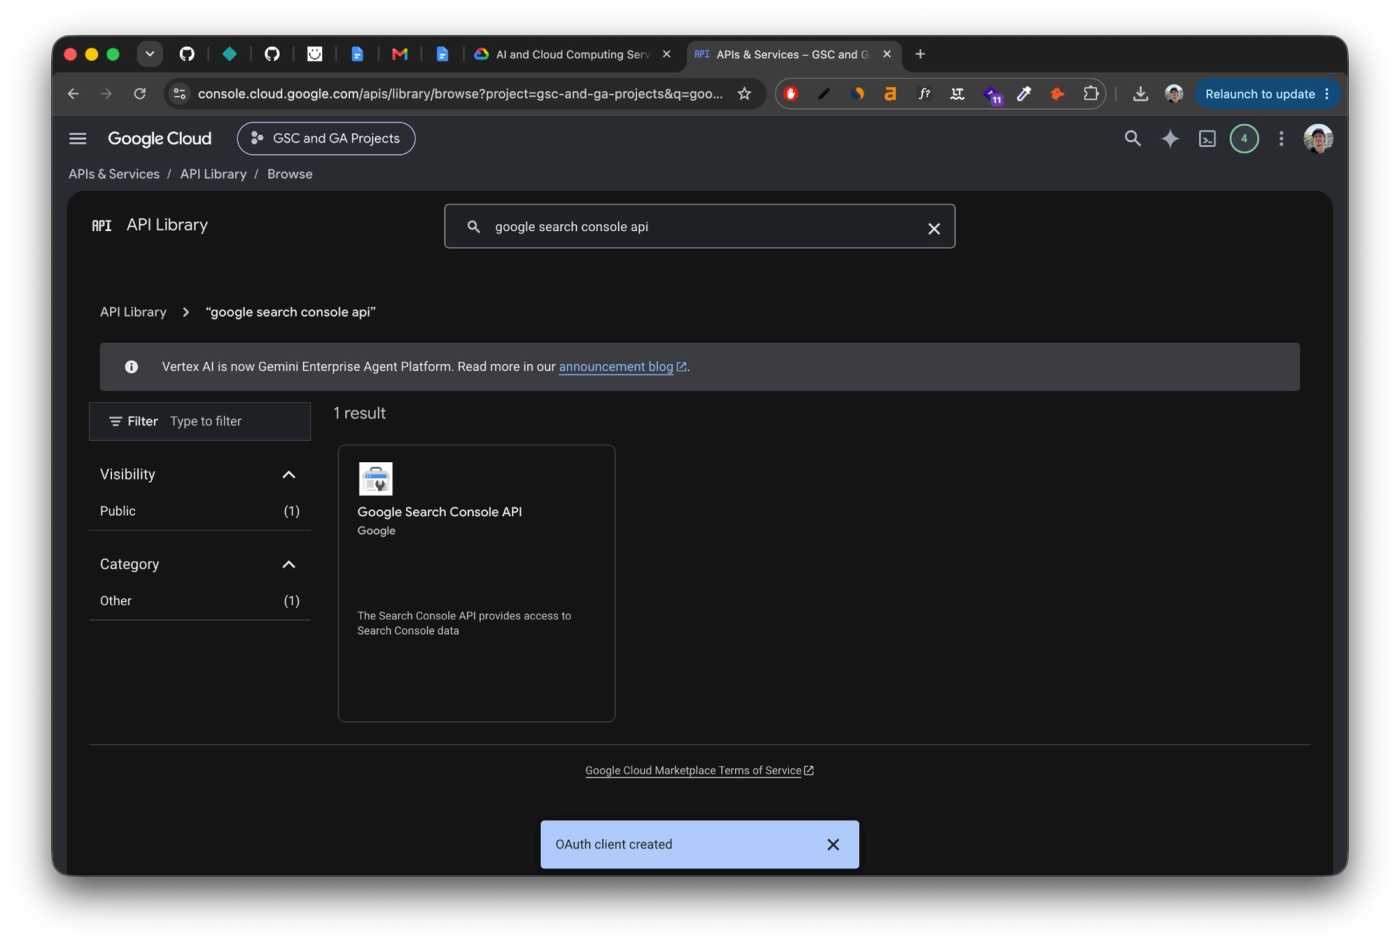Collapse the Visibility filter section
Image resolution: width=1400 pixels, height=945 pixels.
(x=289, y=475)
